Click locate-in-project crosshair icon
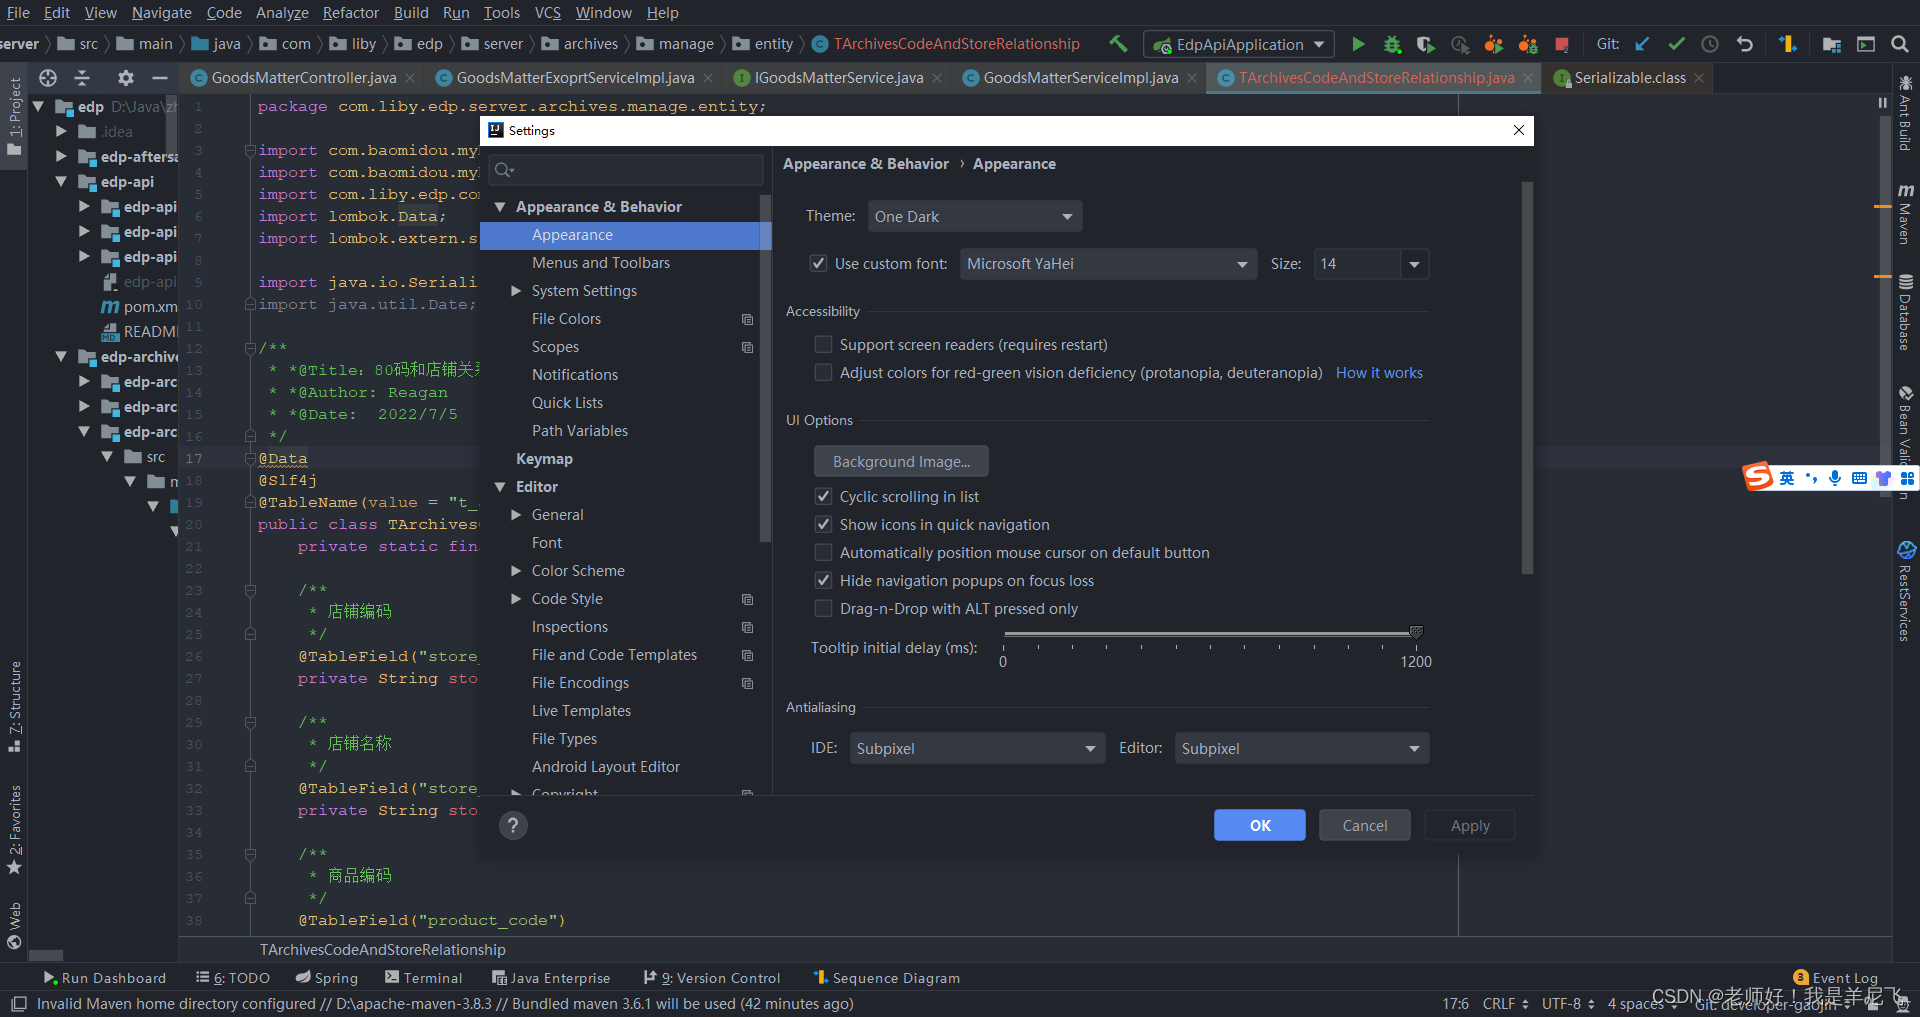The height and width of the screenshot is (1017, 1920). [x=48, y=77]
